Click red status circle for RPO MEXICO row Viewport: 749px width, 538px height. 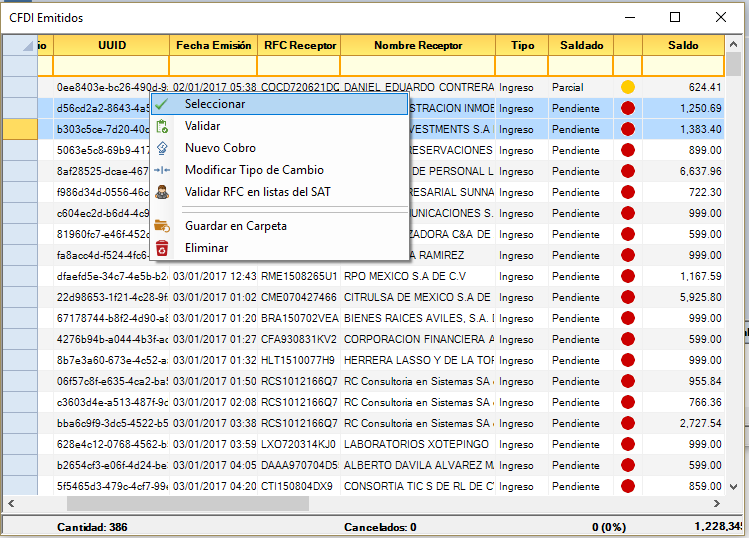628,275
